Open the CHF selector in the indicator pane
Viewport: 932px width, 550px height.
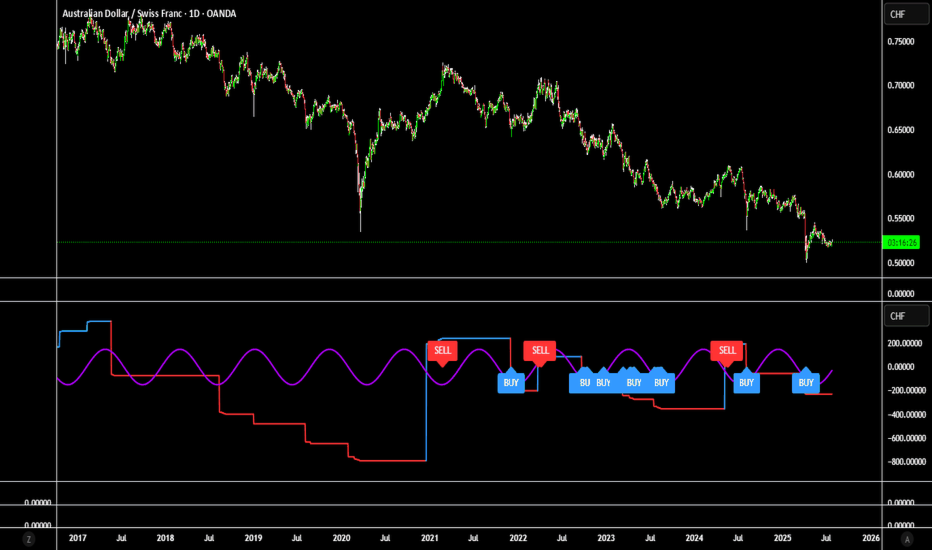[x=906, y=316]
